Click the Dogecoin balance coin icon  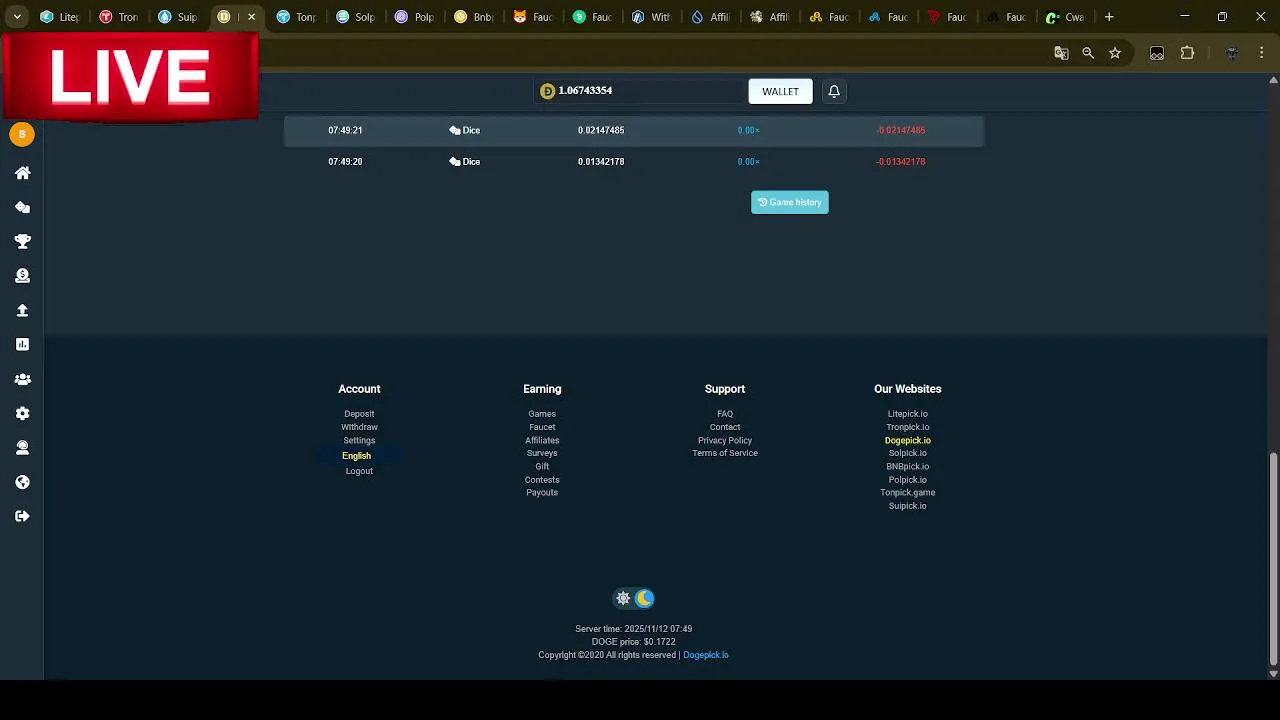(x=547, y=91)
